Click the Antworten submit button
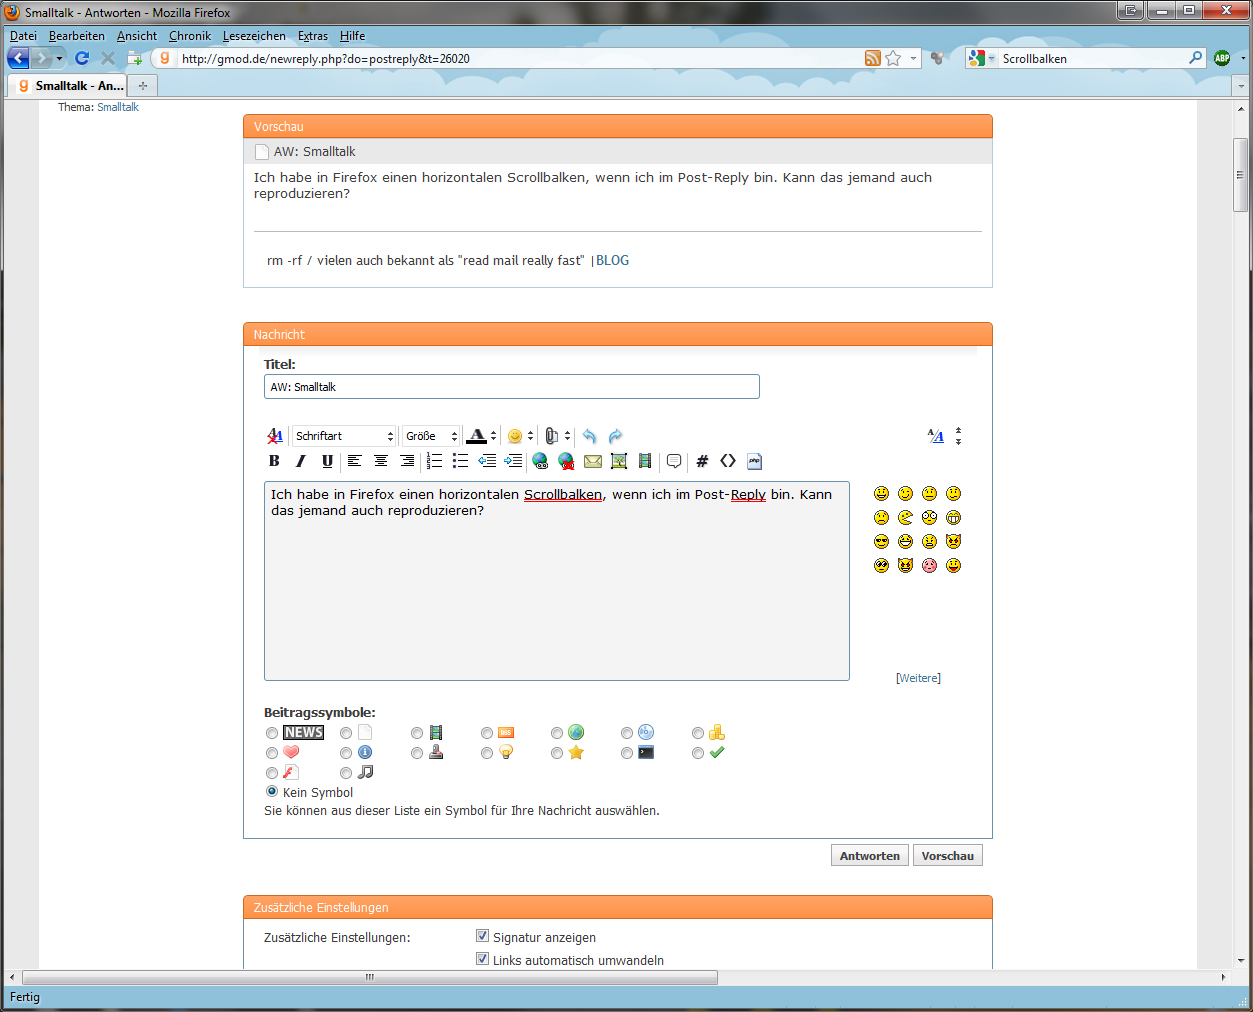This screenshot has width=1253, height=1012. (x=870, y=856)
